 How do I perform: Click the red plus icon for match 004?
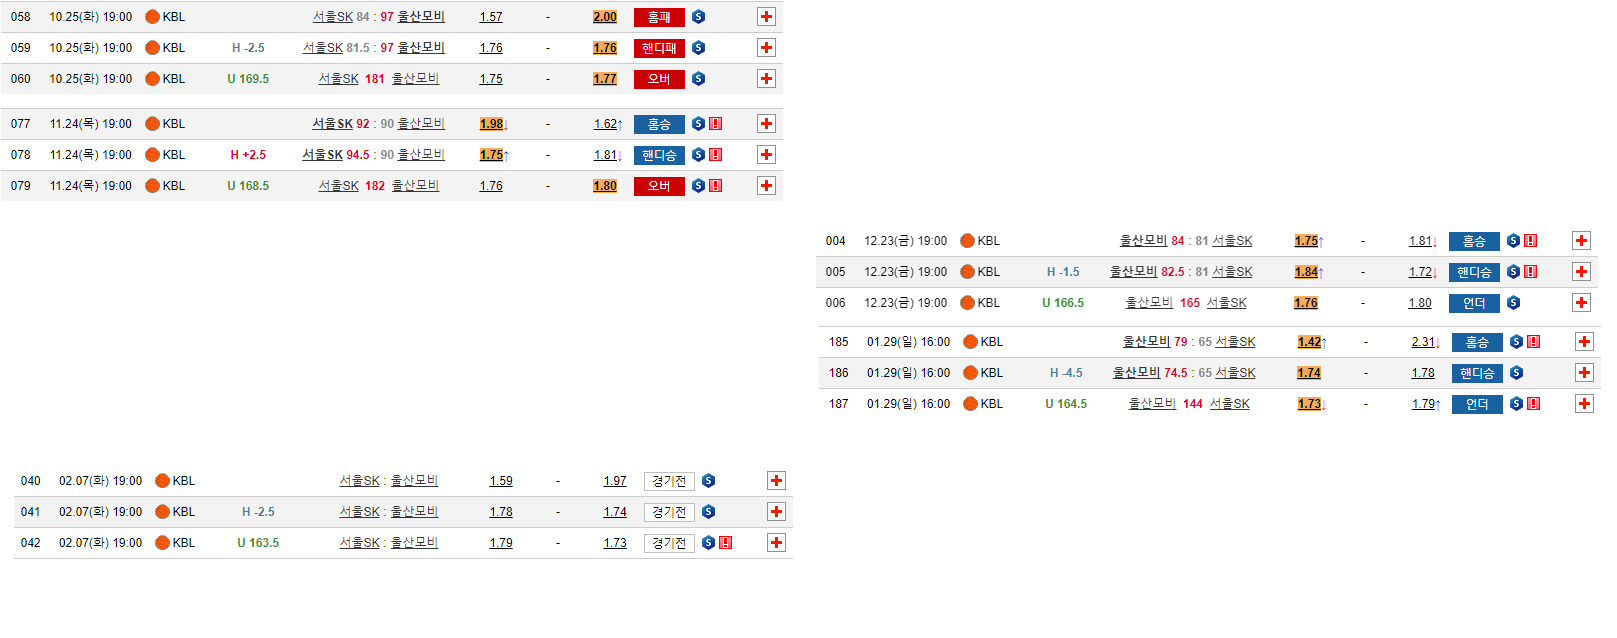(1581, 241)
